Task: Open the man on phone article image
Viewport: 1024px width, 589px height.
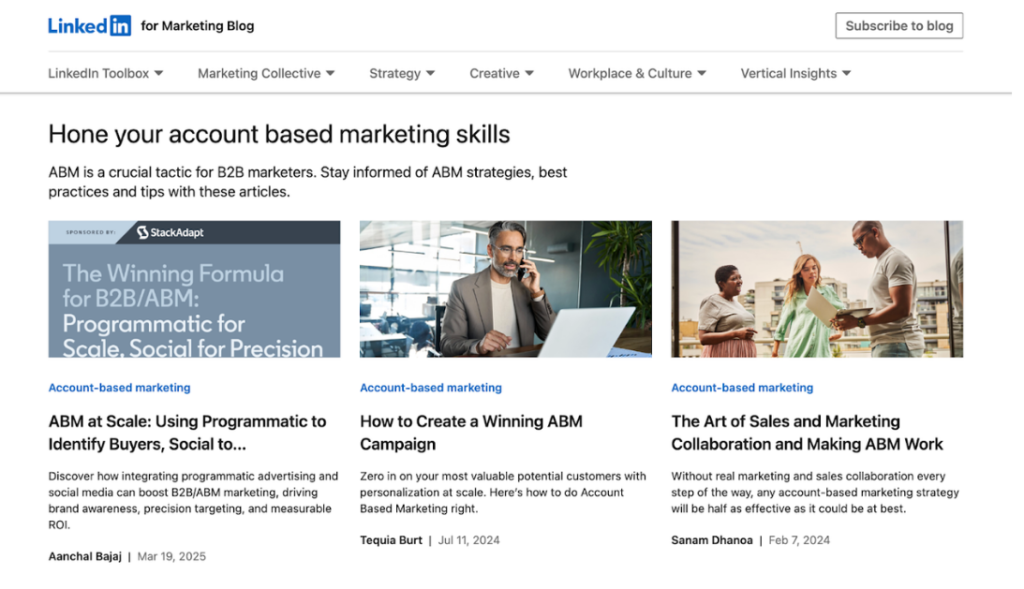Action: (505, 289)
